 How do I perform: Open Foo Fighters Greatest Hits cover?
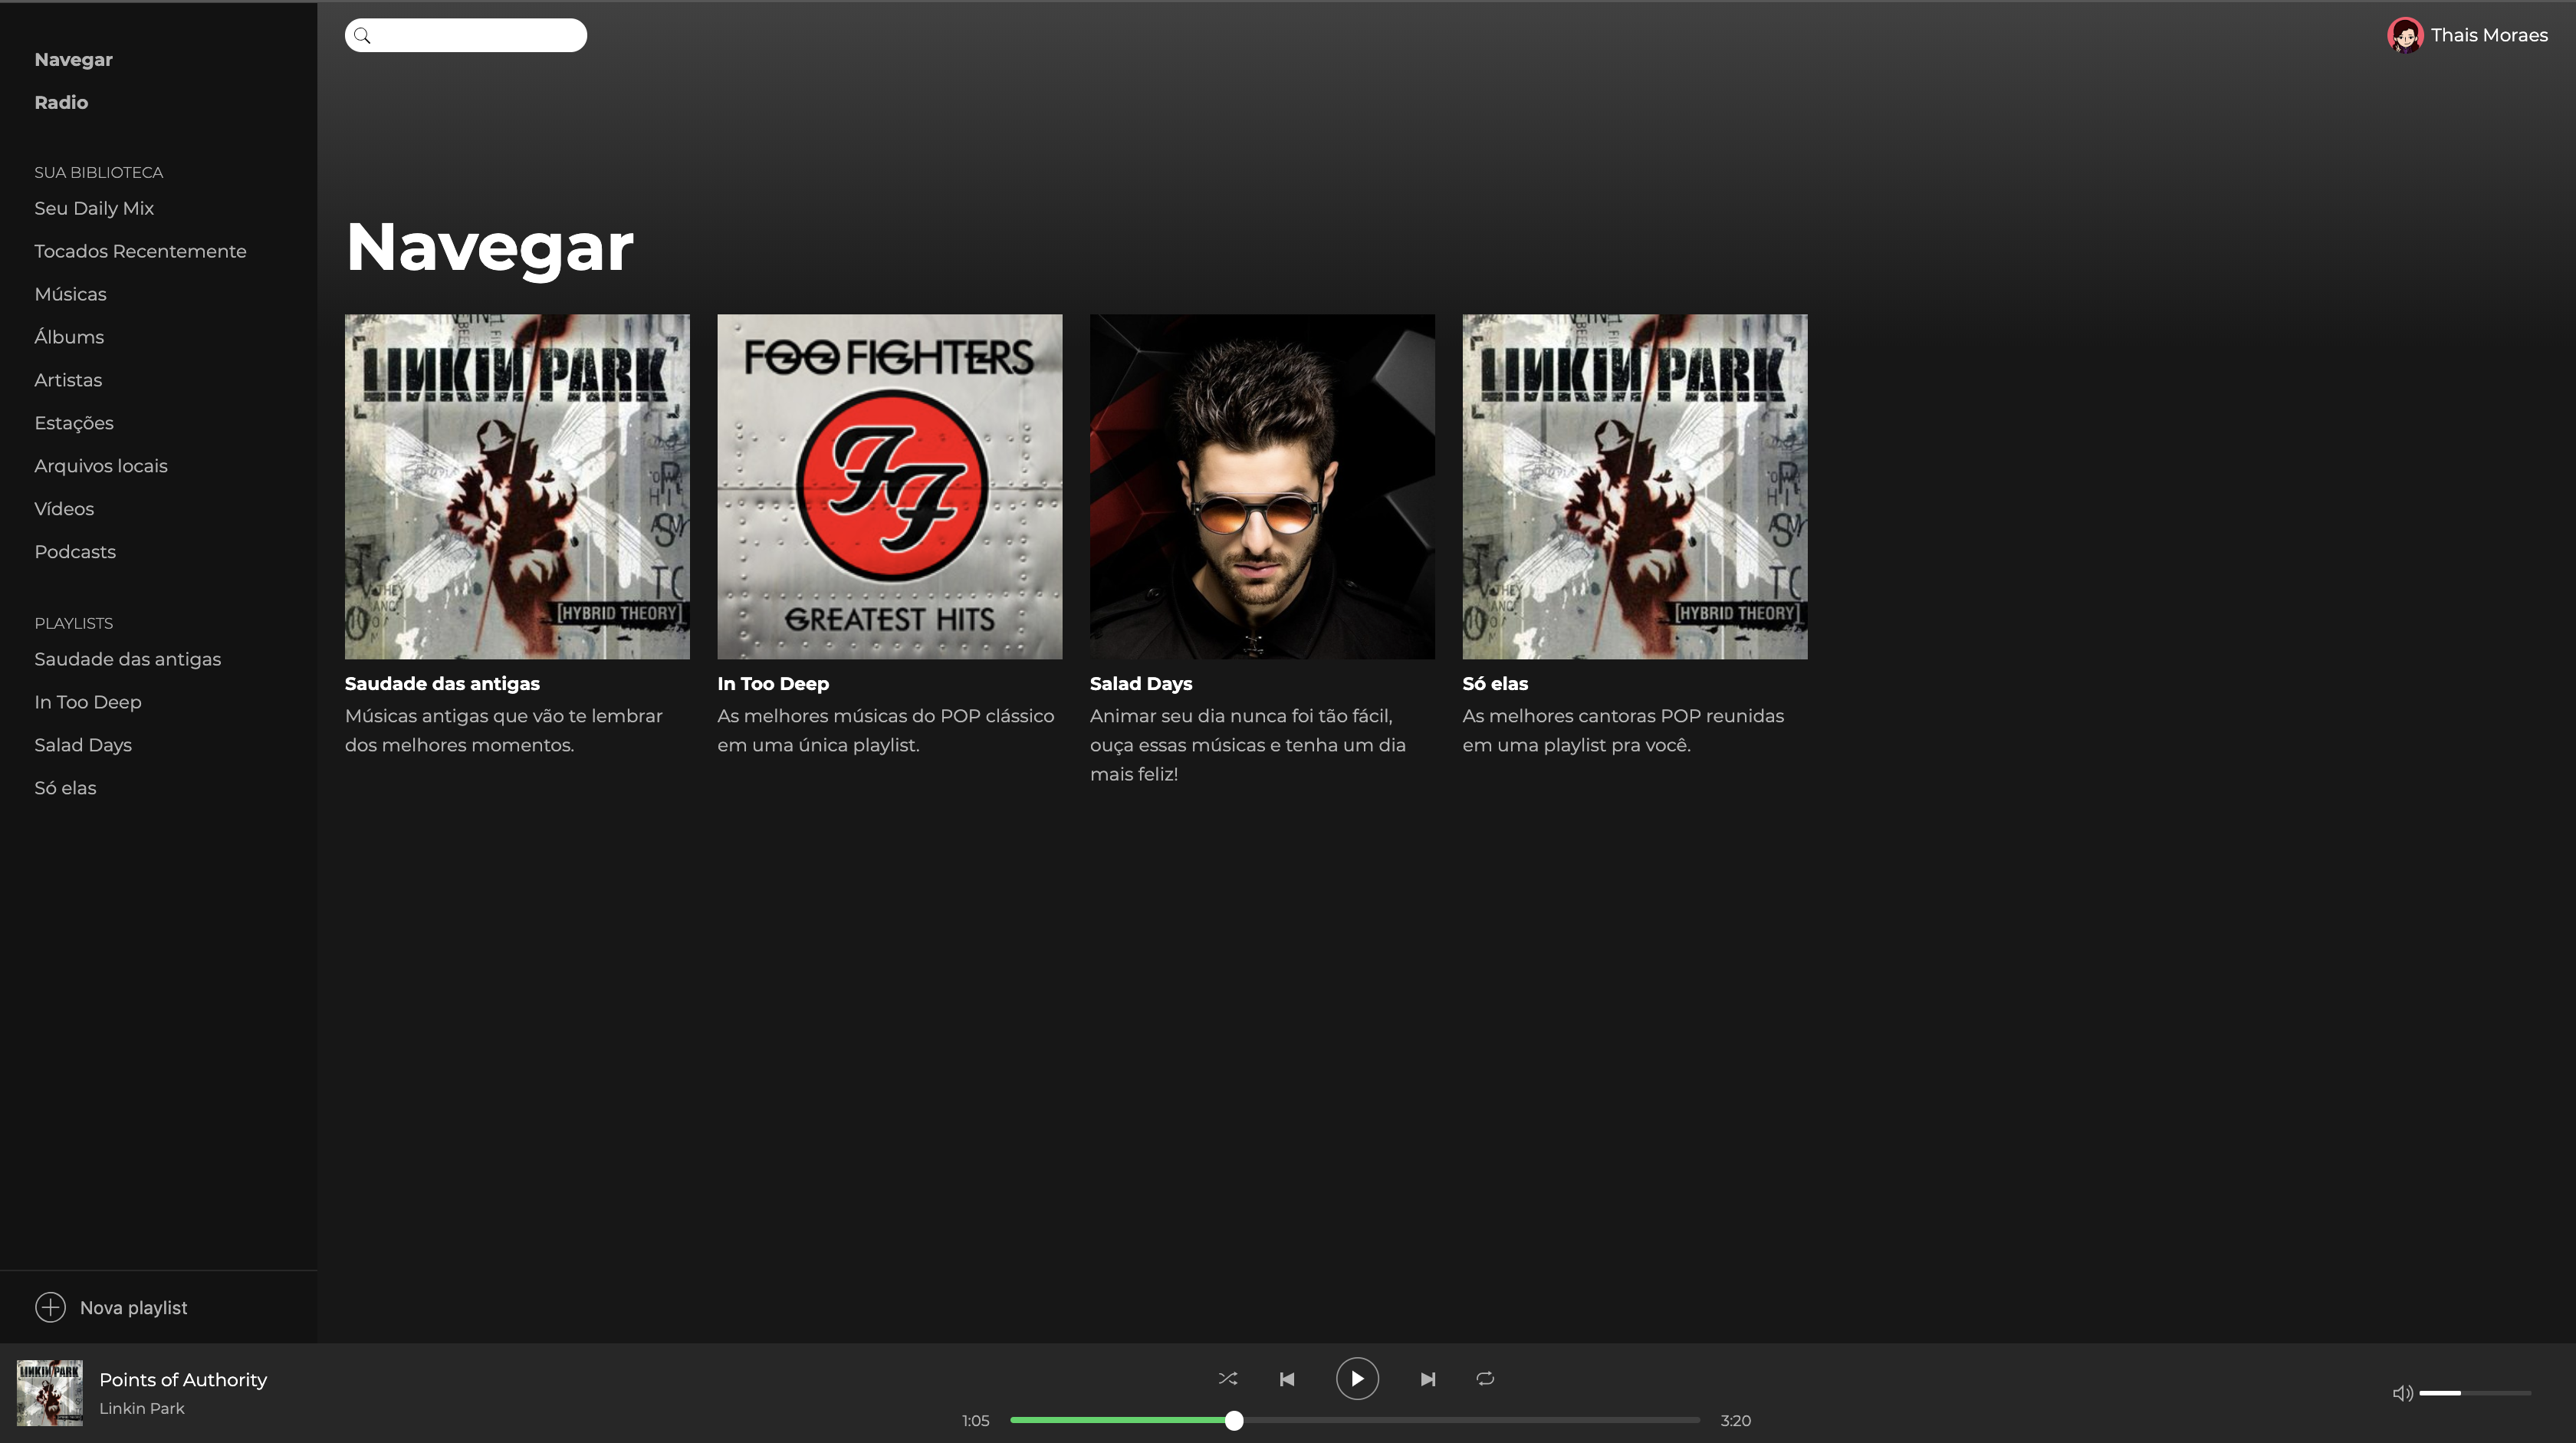889,486
